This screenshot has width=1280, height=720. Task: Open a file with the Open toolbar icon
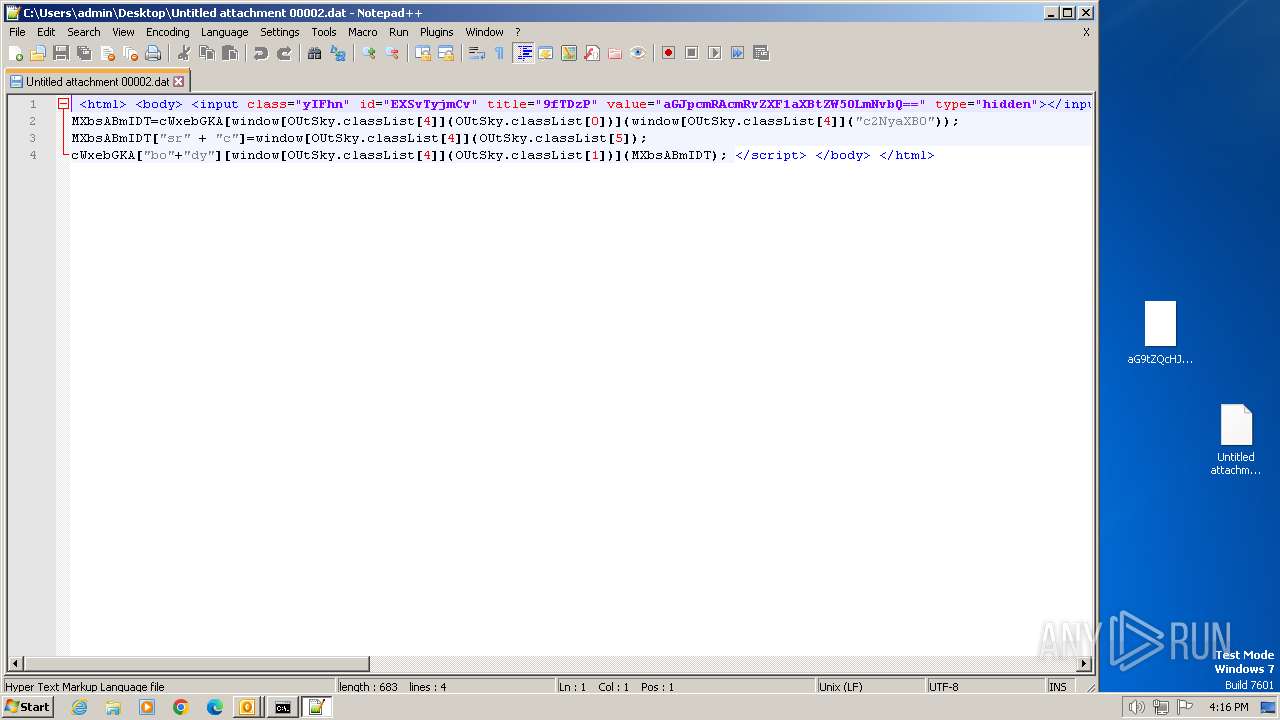pyautogui.click(x=38, y=53)
